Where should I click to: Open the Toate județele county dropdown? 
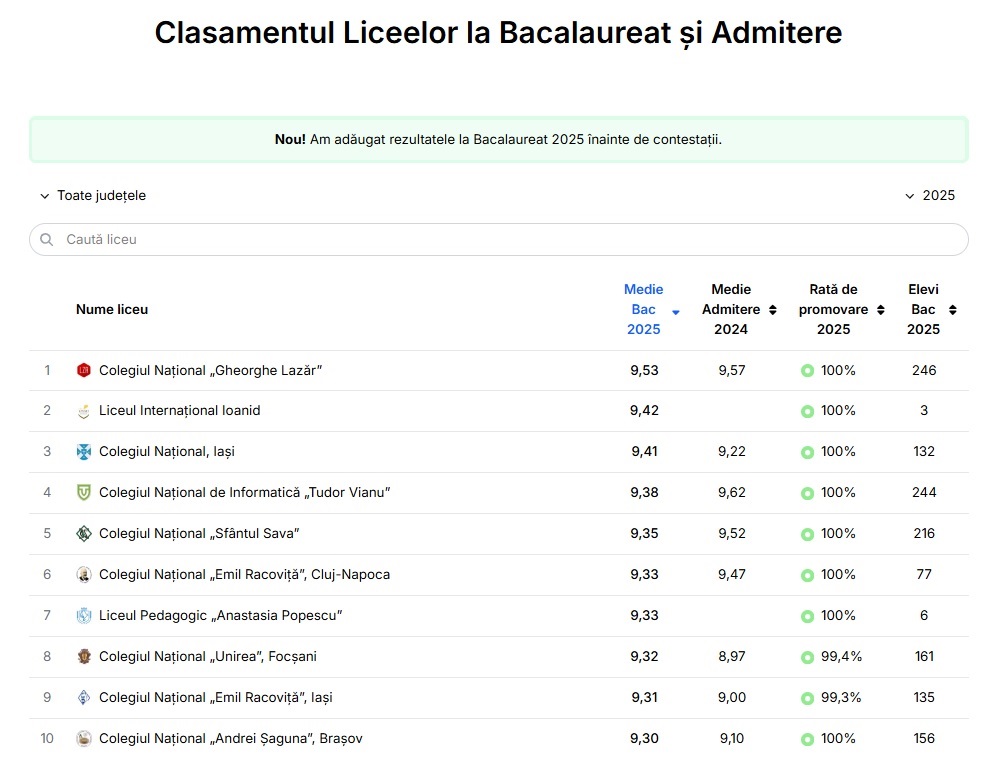click(x=93, y=196)
